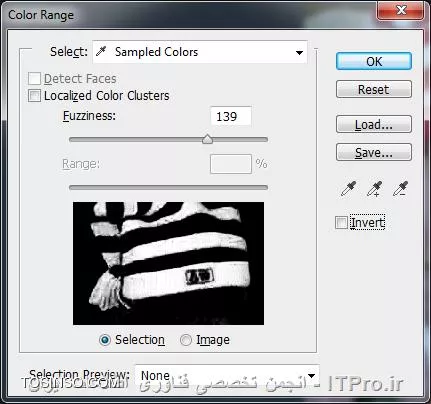The image size is (431, 404).
Task: Open the Selection Preview dropdown
Action: click(227, 376)
